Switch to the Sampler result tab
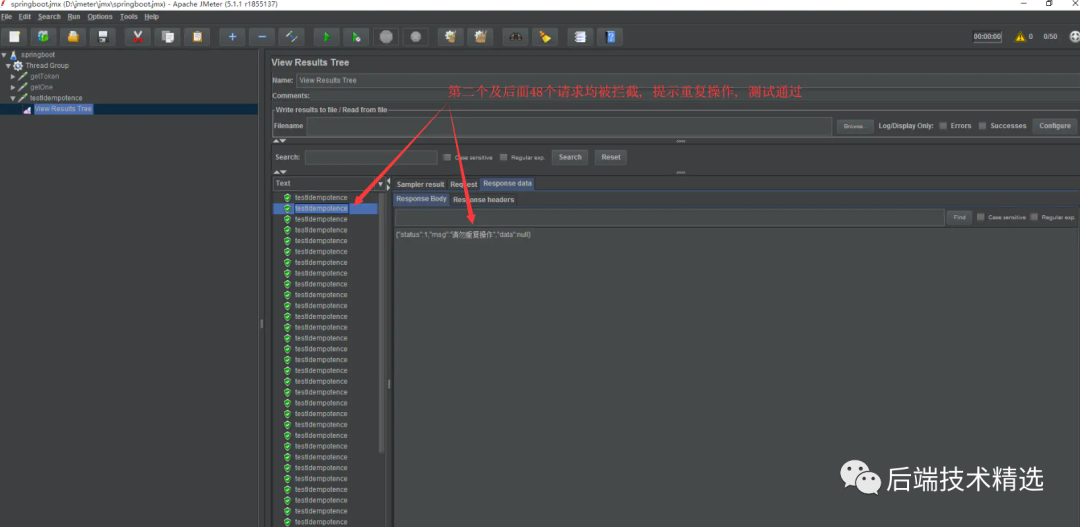 [420, 184]
